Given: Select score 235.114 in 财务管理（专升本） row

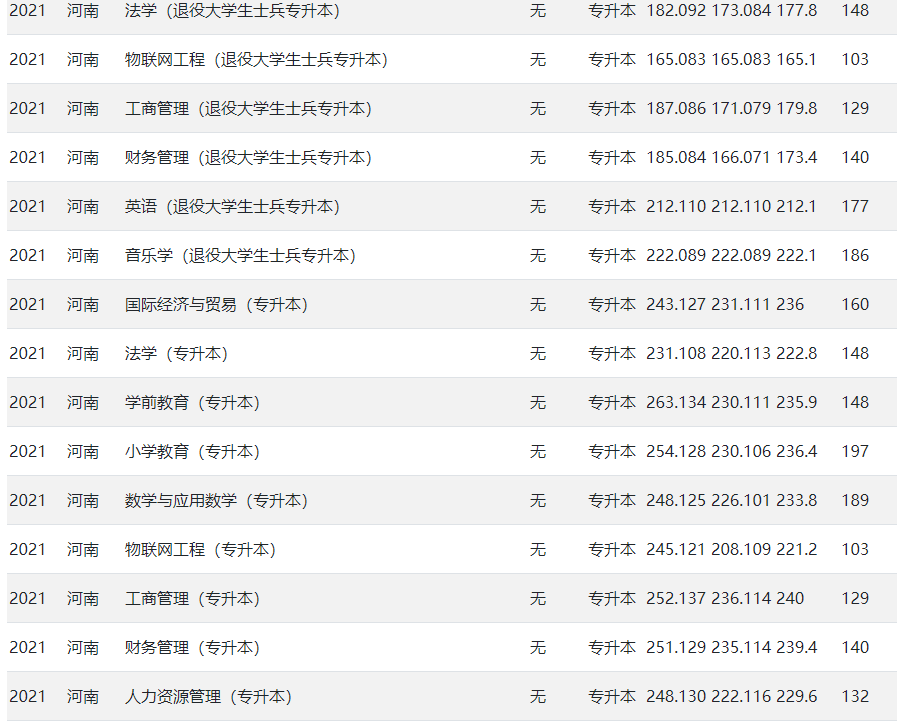Looking at the screenshot, I should click(x=741, y=648).
